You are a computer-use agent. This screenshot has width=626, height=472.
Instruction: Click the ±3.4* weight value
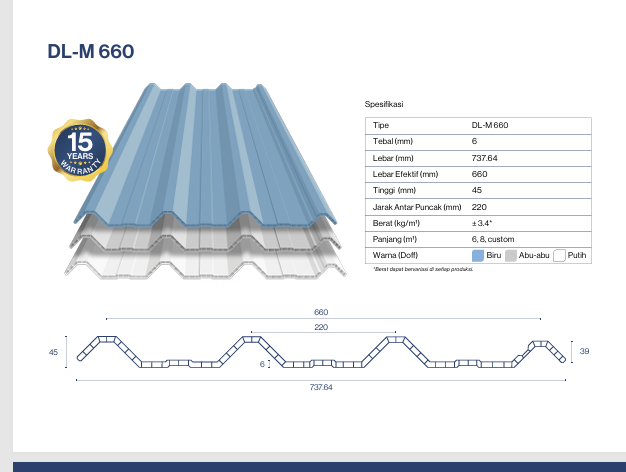point(481,223)
